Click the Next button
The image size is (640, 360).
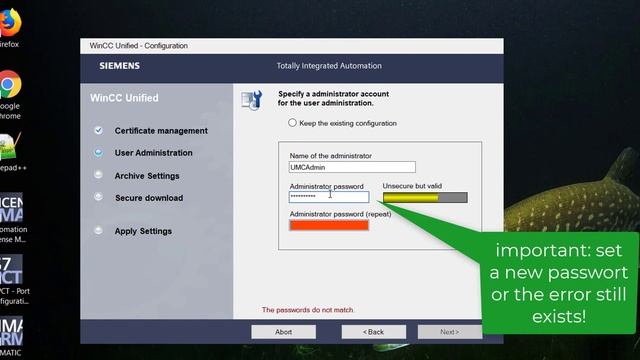coord(449,332)
